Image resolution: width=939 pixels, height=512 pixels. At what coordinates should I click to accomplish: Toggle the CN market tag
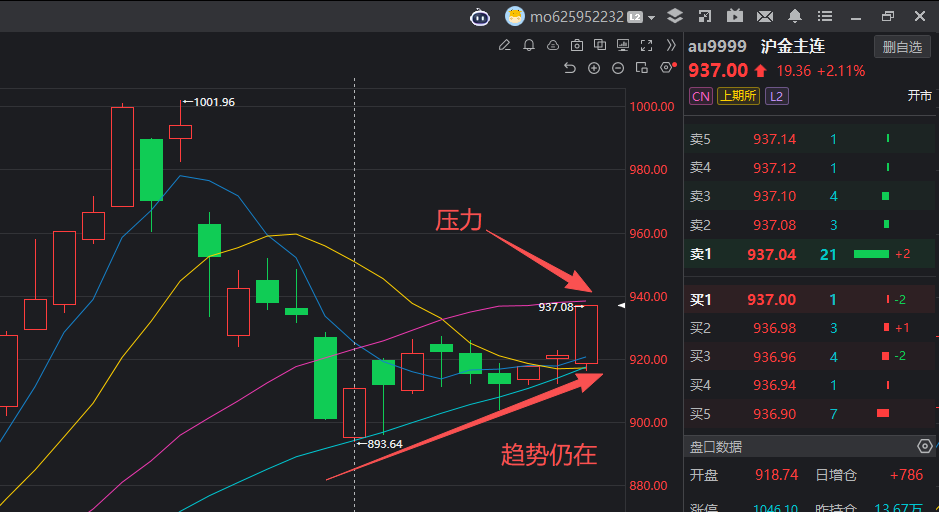tap(701, 96)
